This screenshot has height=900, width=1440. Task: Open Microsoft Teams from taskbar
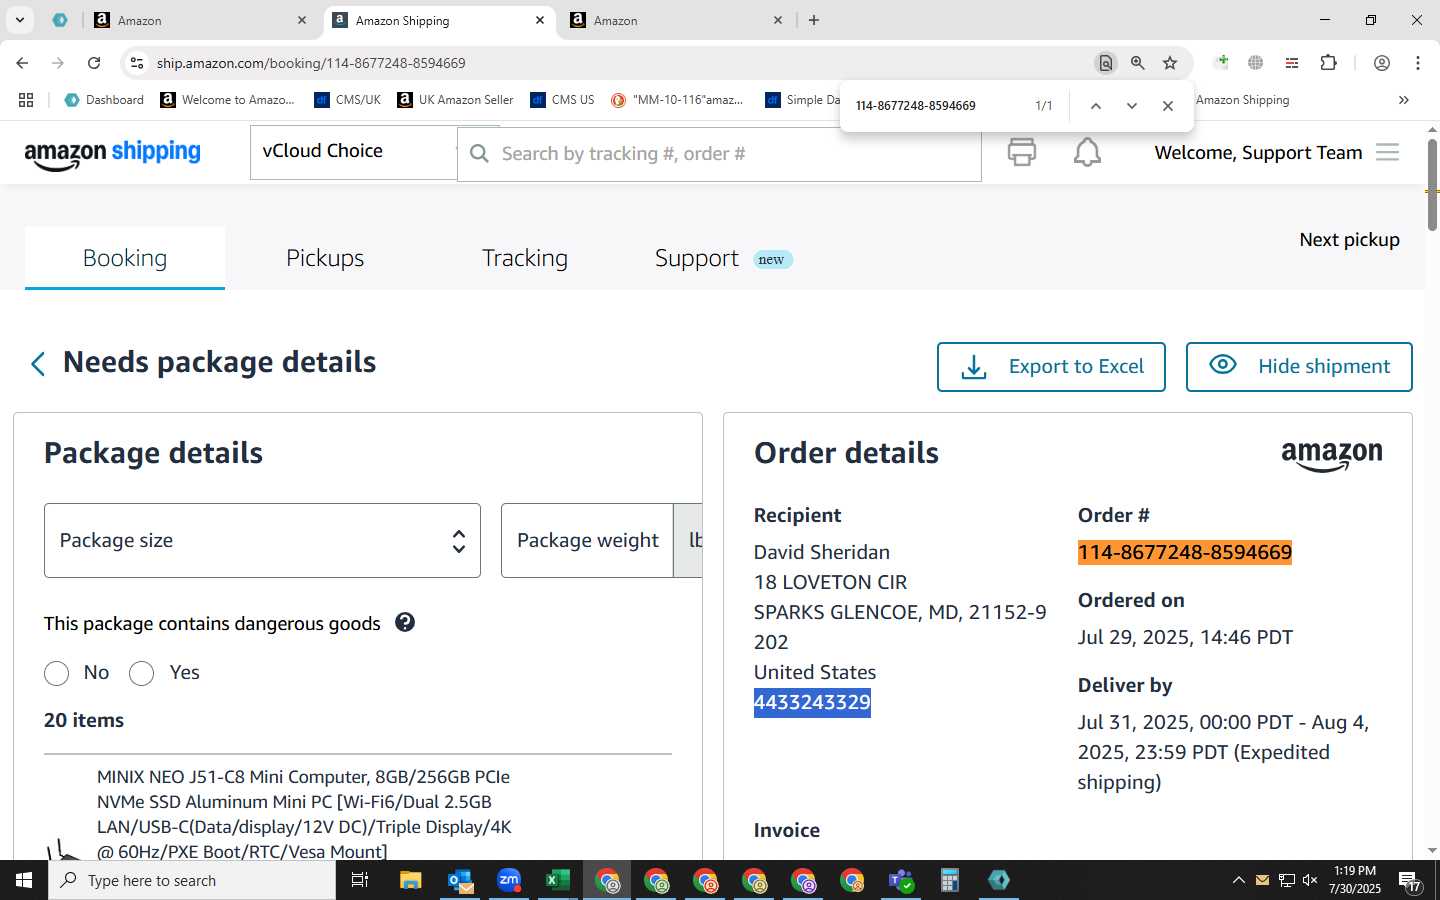(901, 880)
